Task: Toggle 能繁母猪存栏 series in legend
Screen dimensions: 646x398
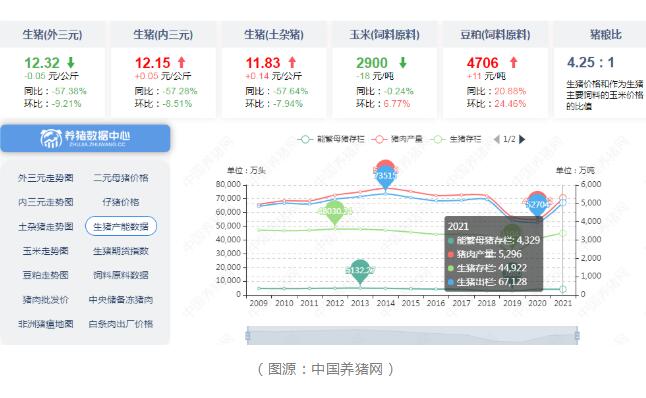Action: (331, 139)
